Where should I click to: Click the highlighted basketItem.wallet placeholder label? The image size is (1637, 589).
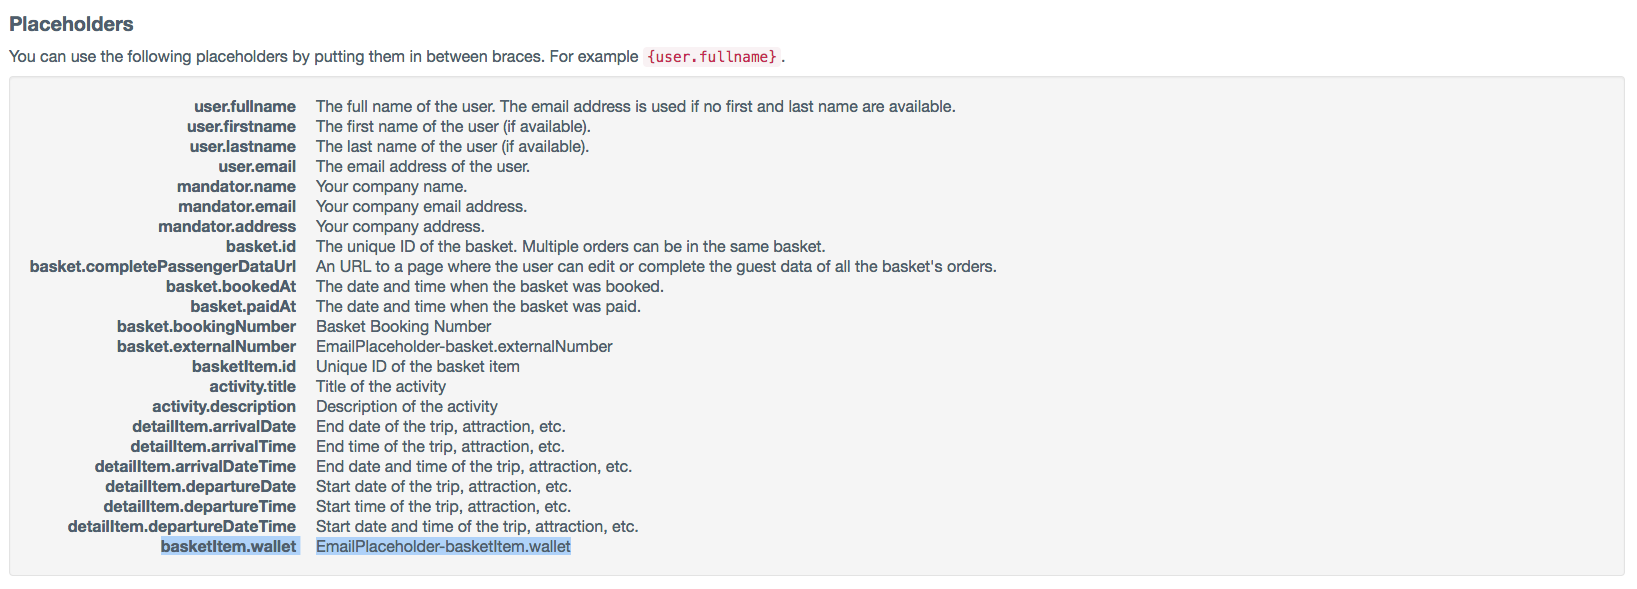229,546
